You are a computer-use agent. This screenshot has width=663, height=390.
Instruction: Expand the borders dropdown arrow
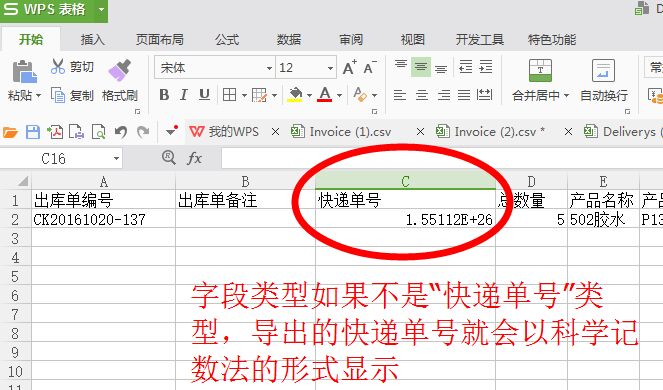244,96
